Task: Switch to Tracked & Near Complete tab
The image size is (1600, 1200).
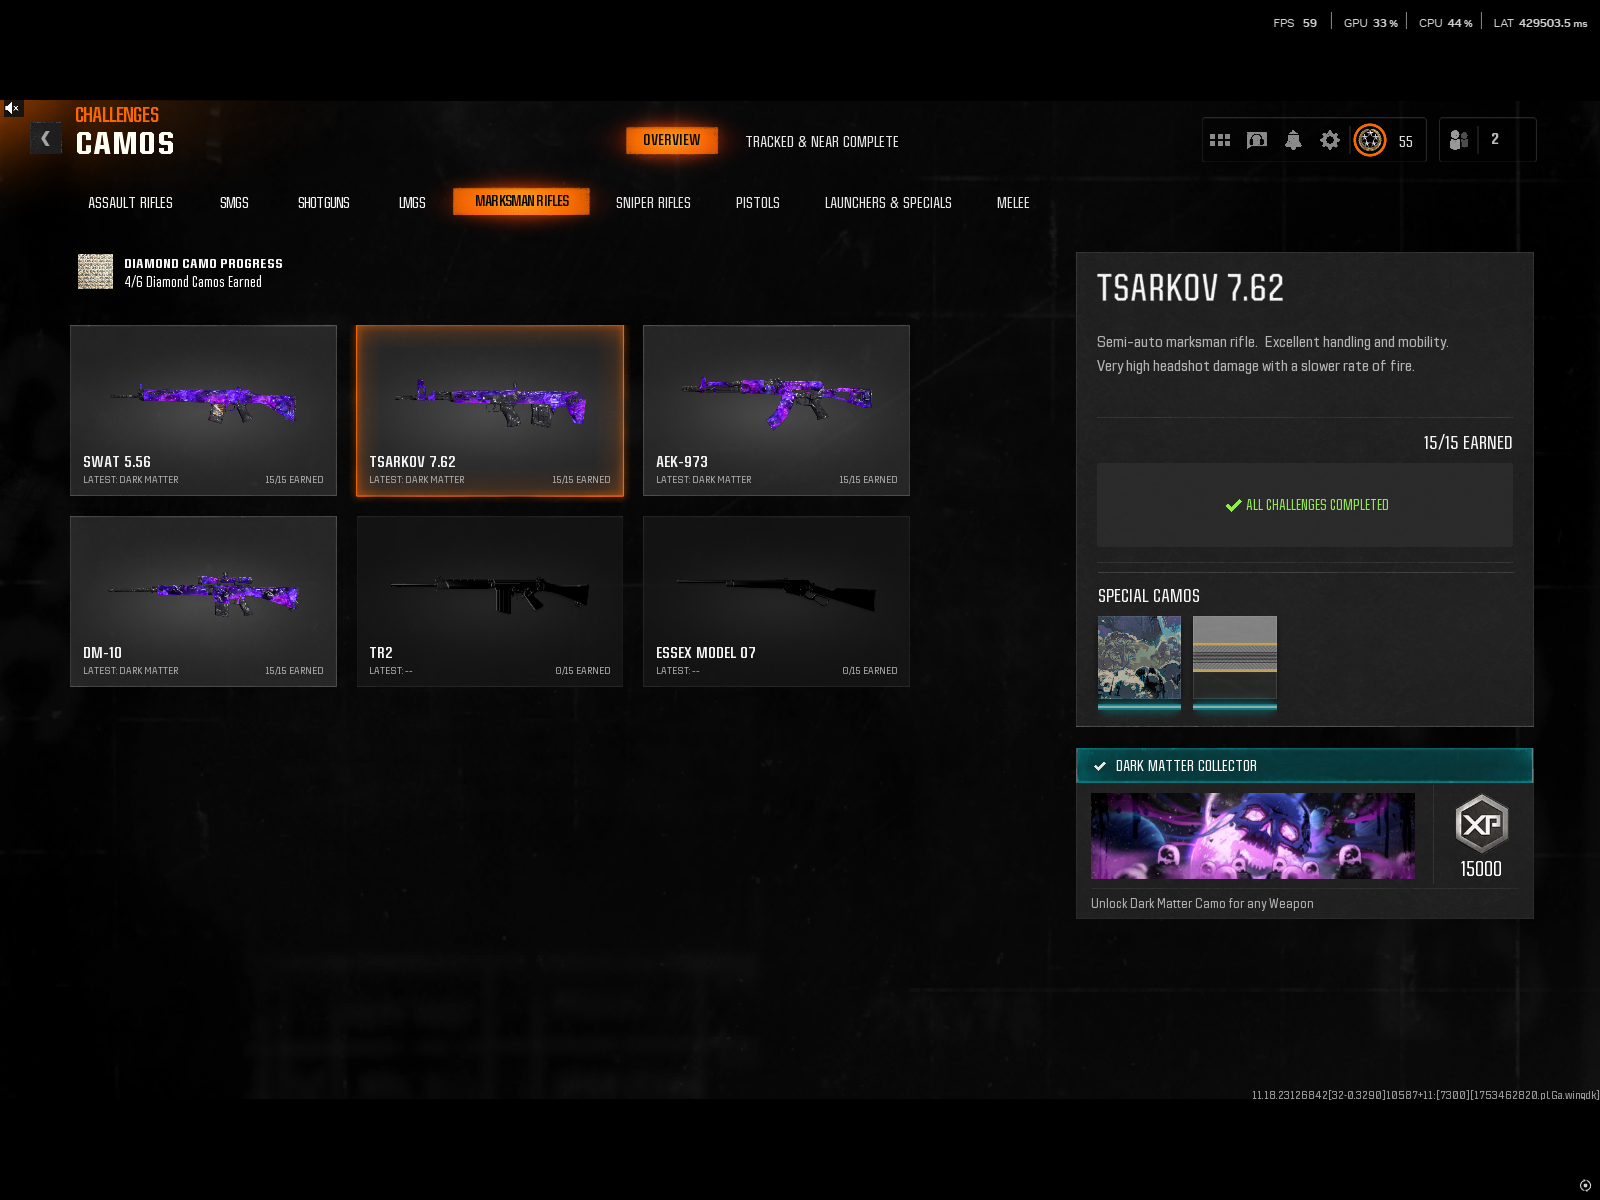Action: click(x=822, y=142)
